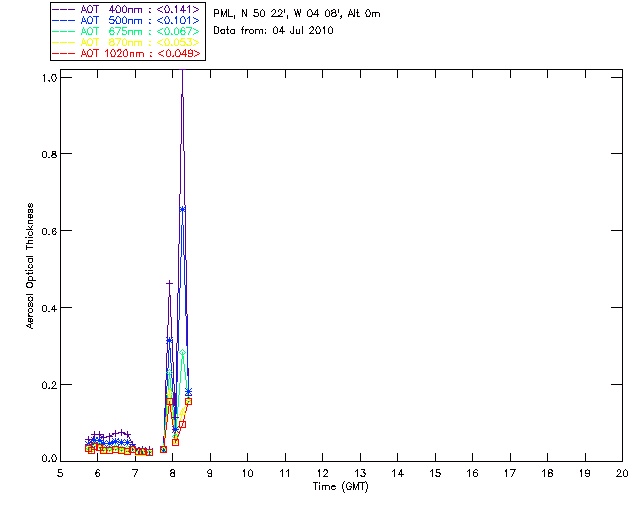640x512 pixels.
Task: Click x-axis tick label 12
Action: coord(322,473)
